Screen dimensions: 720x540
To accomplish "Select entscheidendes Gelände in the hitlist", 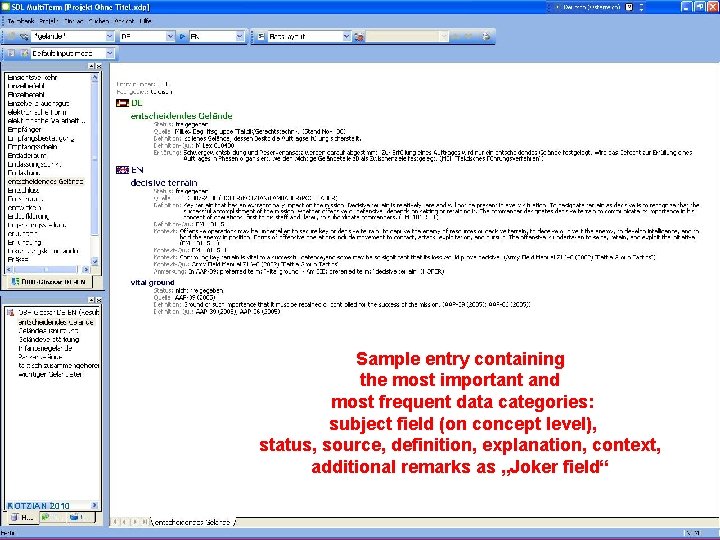I will pos(56,322).
